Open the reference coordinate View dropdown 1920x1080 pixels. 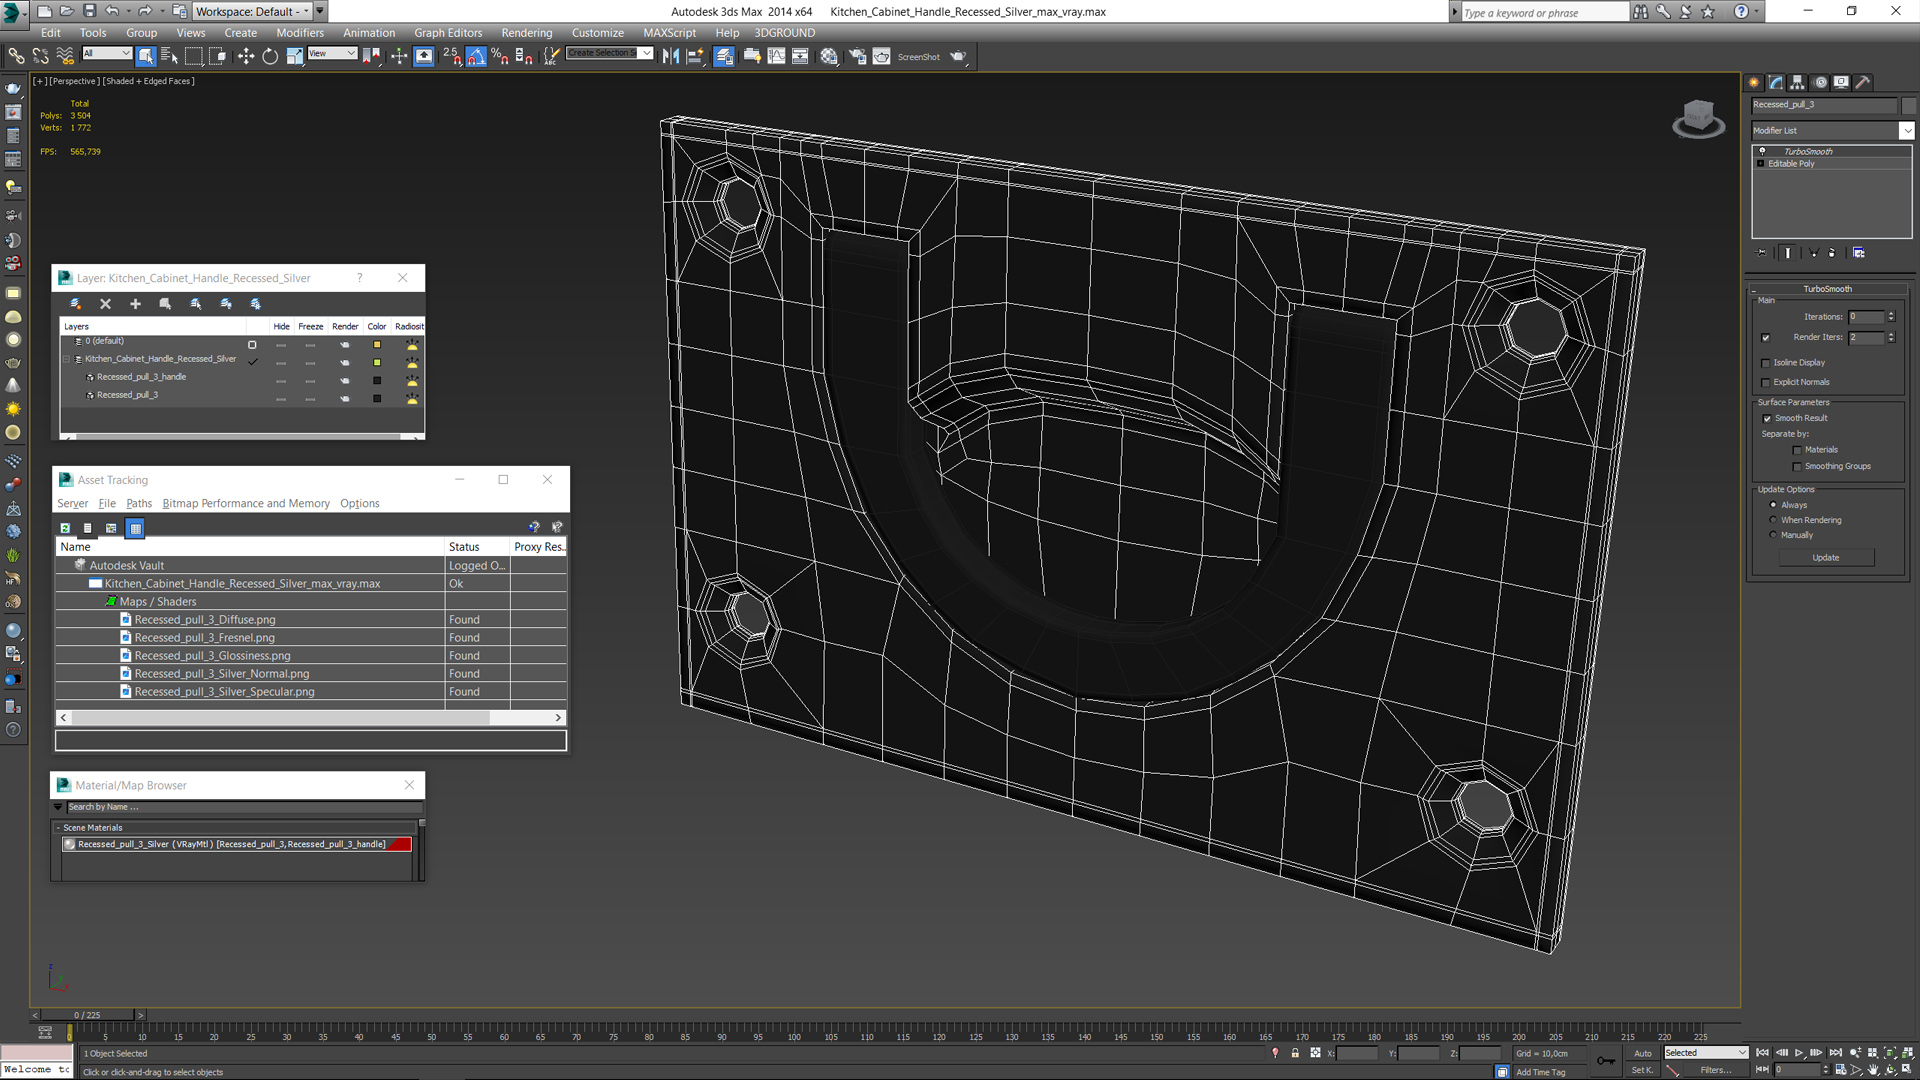coord(333,54)
